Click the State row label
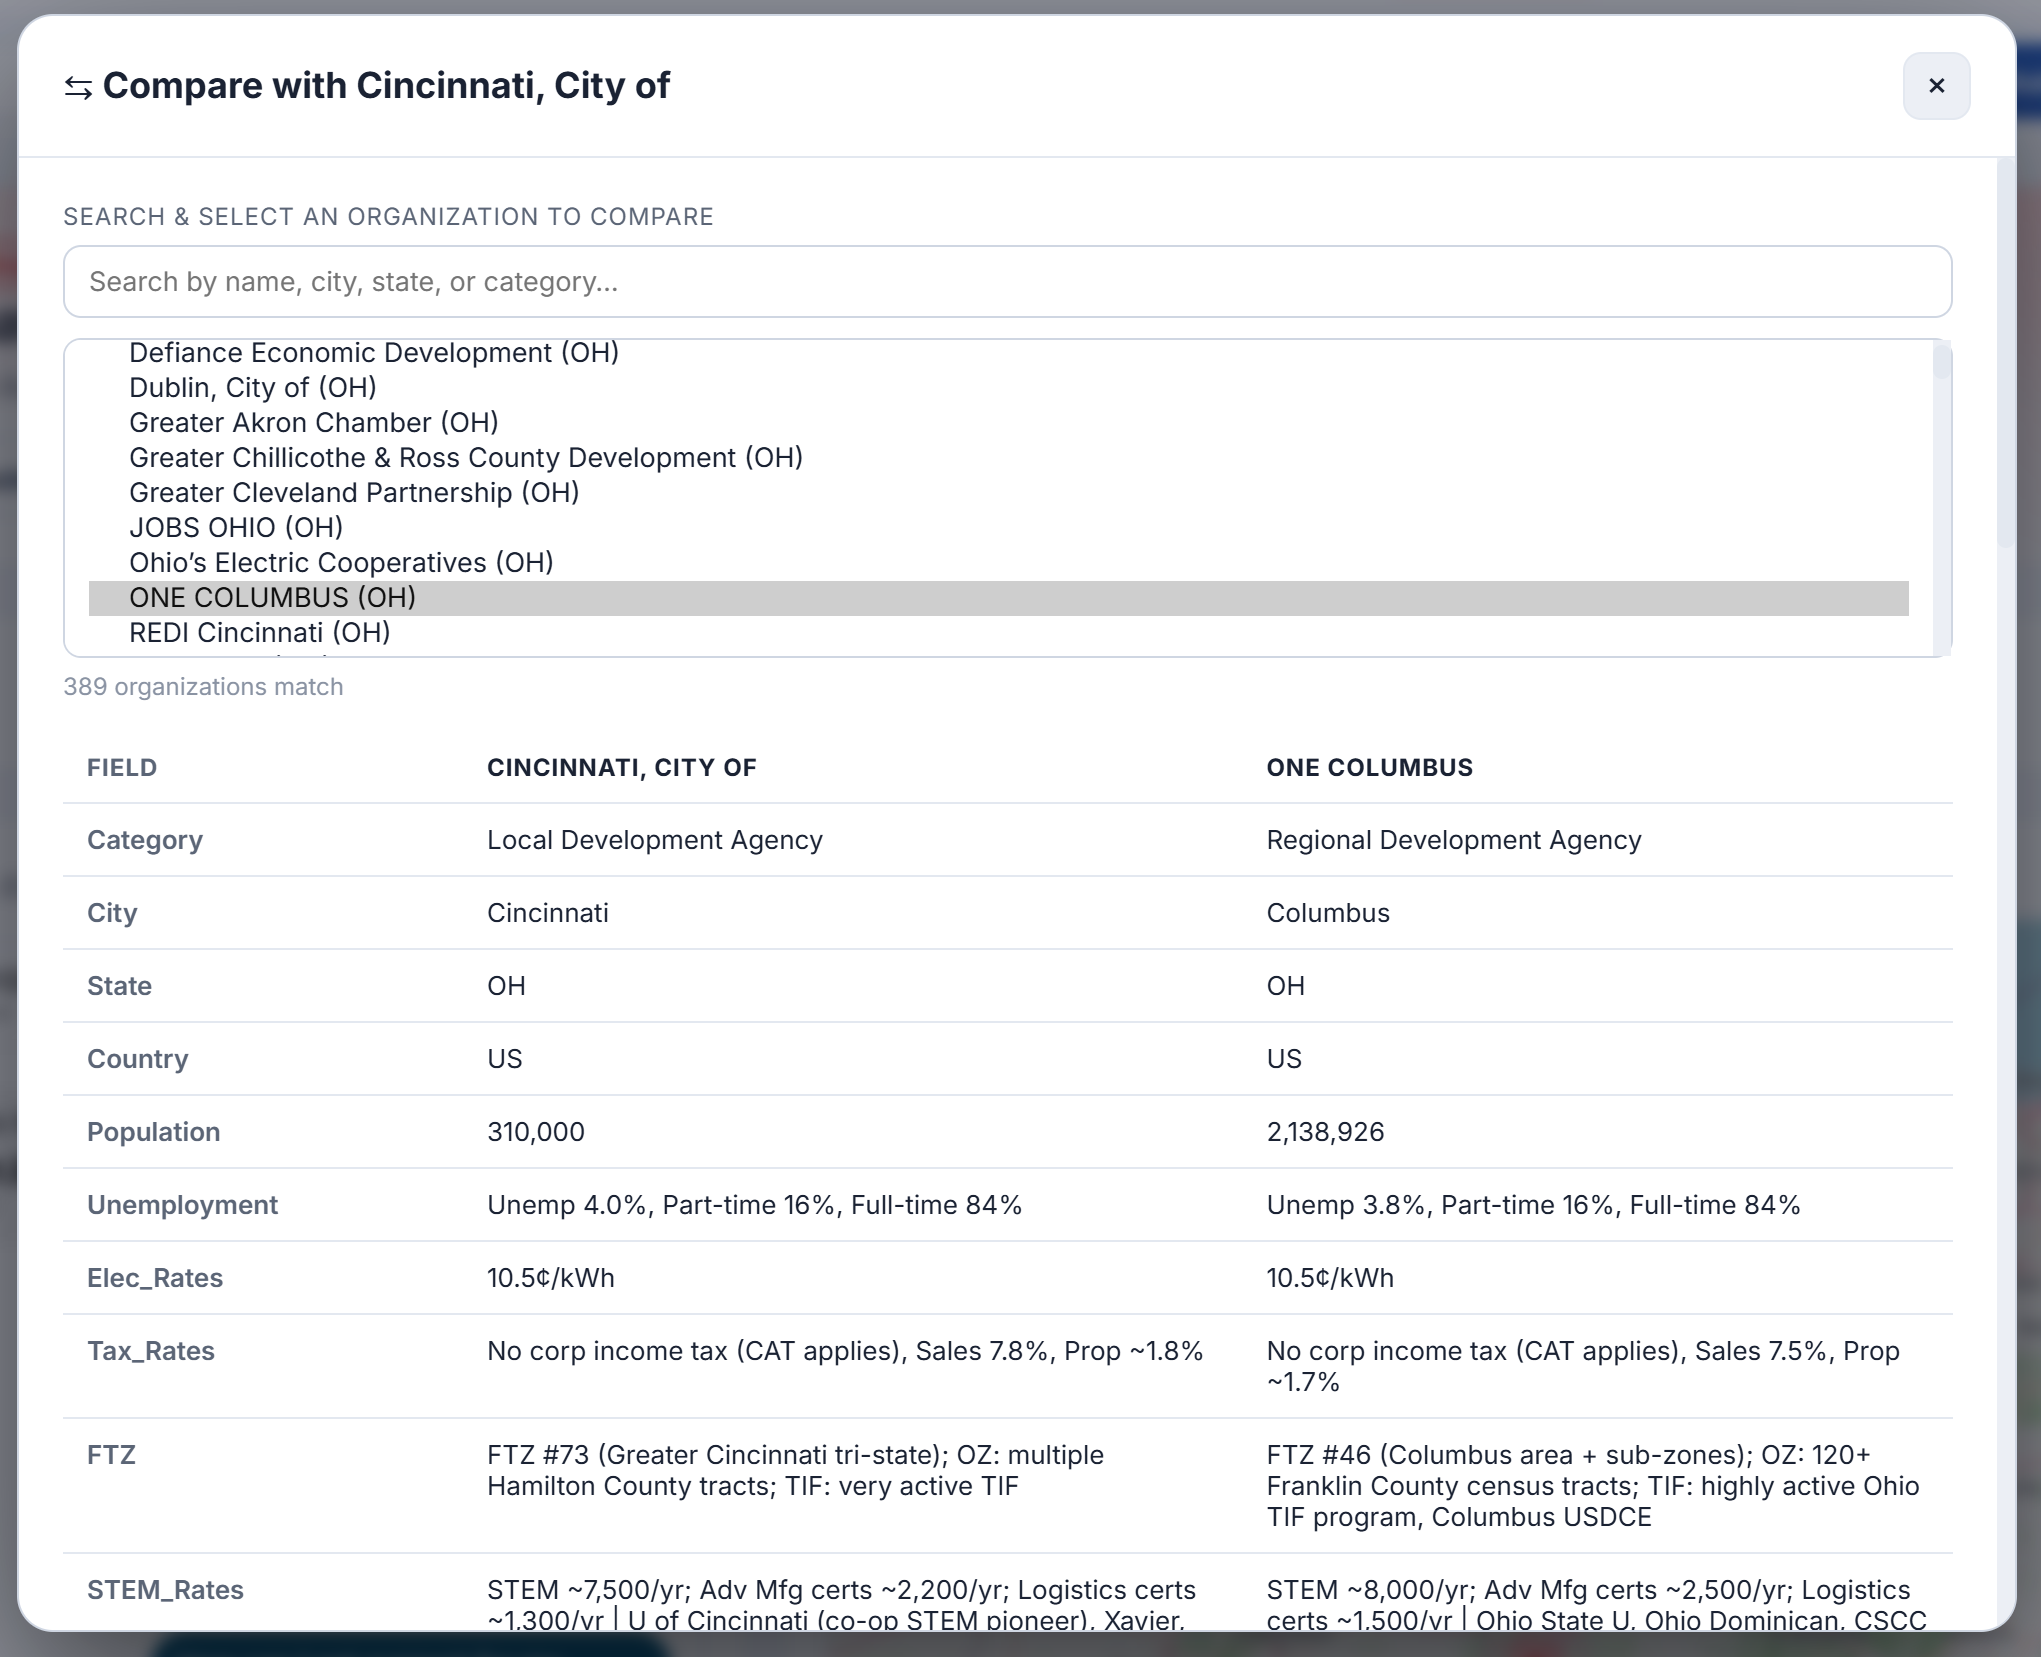This screenshot has width=2041, height=1657. click(119, 986)
